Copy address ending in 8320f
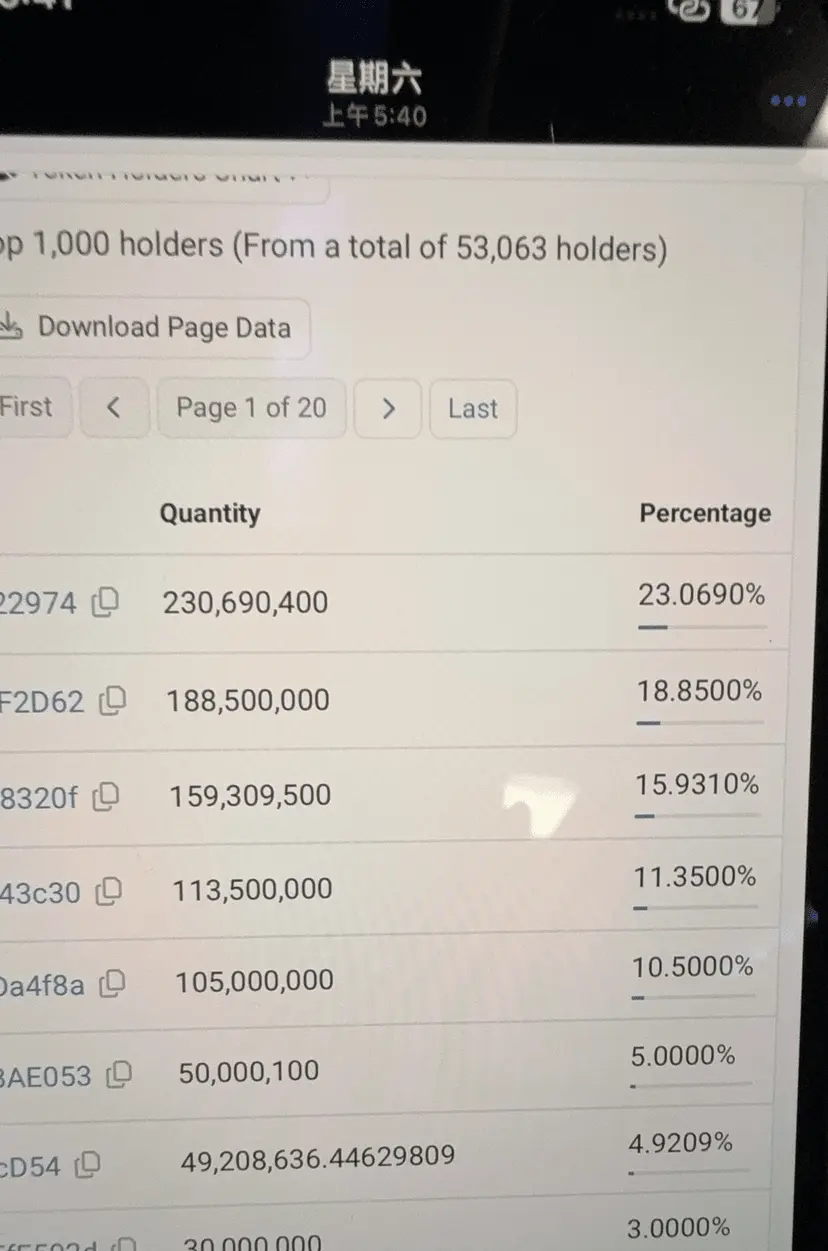The height and width of the screenshot is (1251, 828). tap(106, 796)
